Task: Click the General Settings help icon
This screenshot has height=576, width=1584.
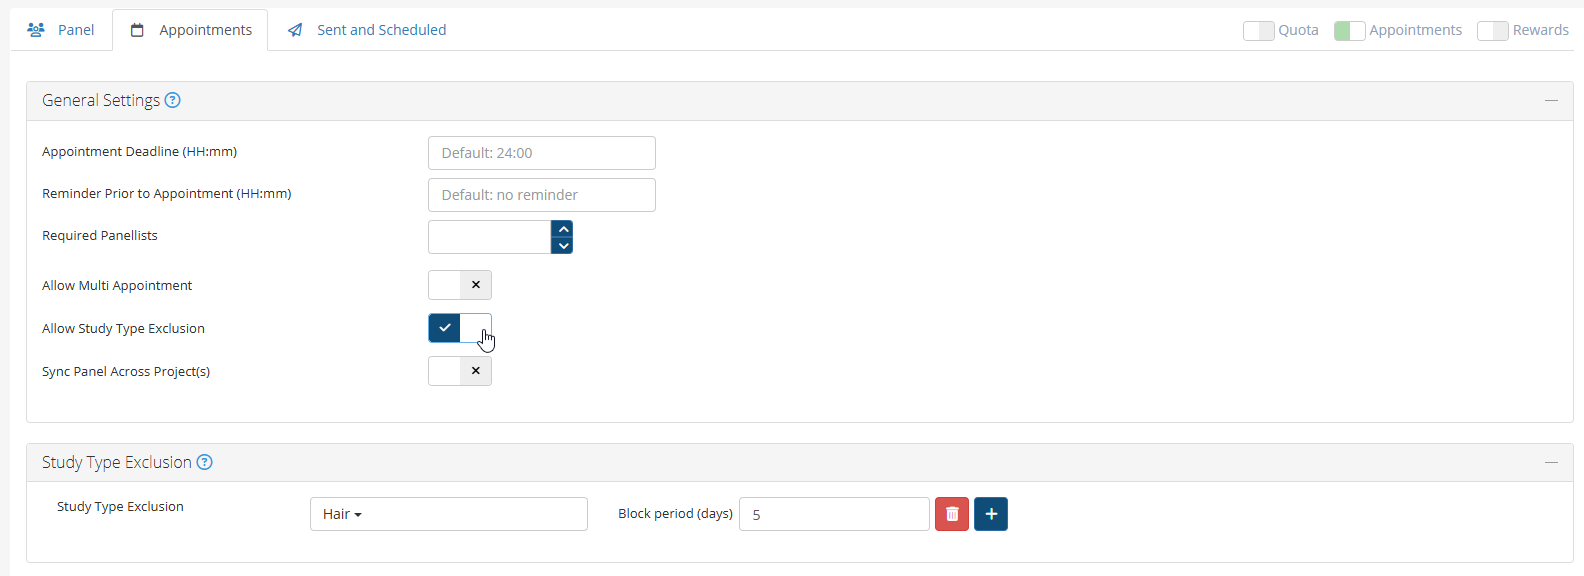Action: [x=173, y=100]
